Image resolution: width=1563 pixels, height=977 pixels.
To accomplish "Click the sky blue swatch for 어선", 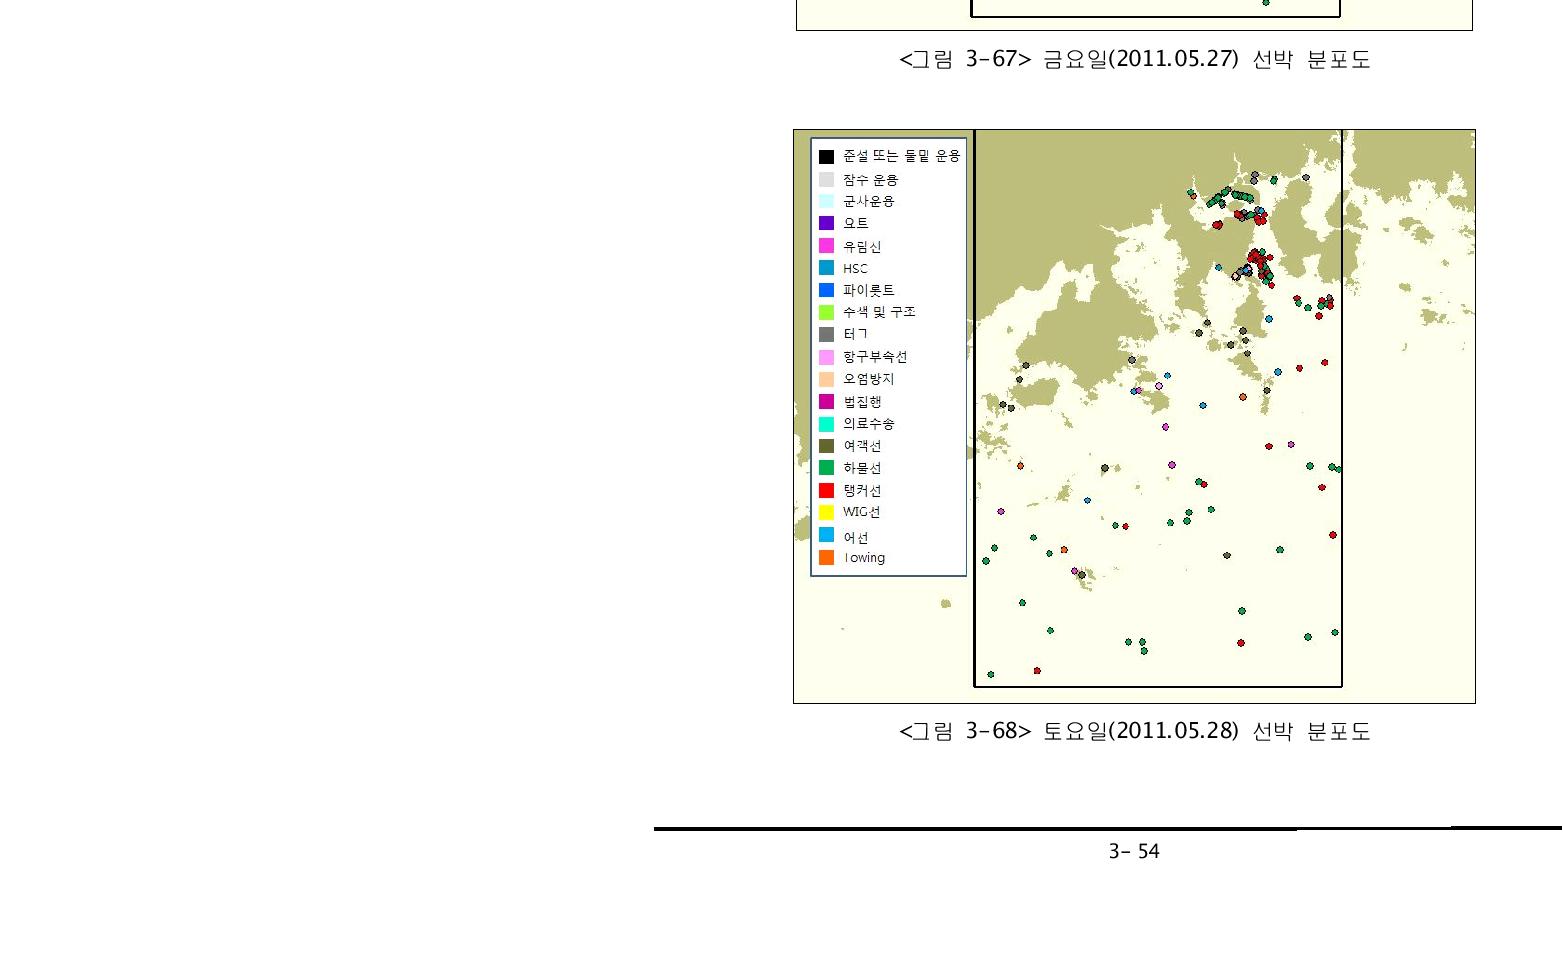I will 826,535.
